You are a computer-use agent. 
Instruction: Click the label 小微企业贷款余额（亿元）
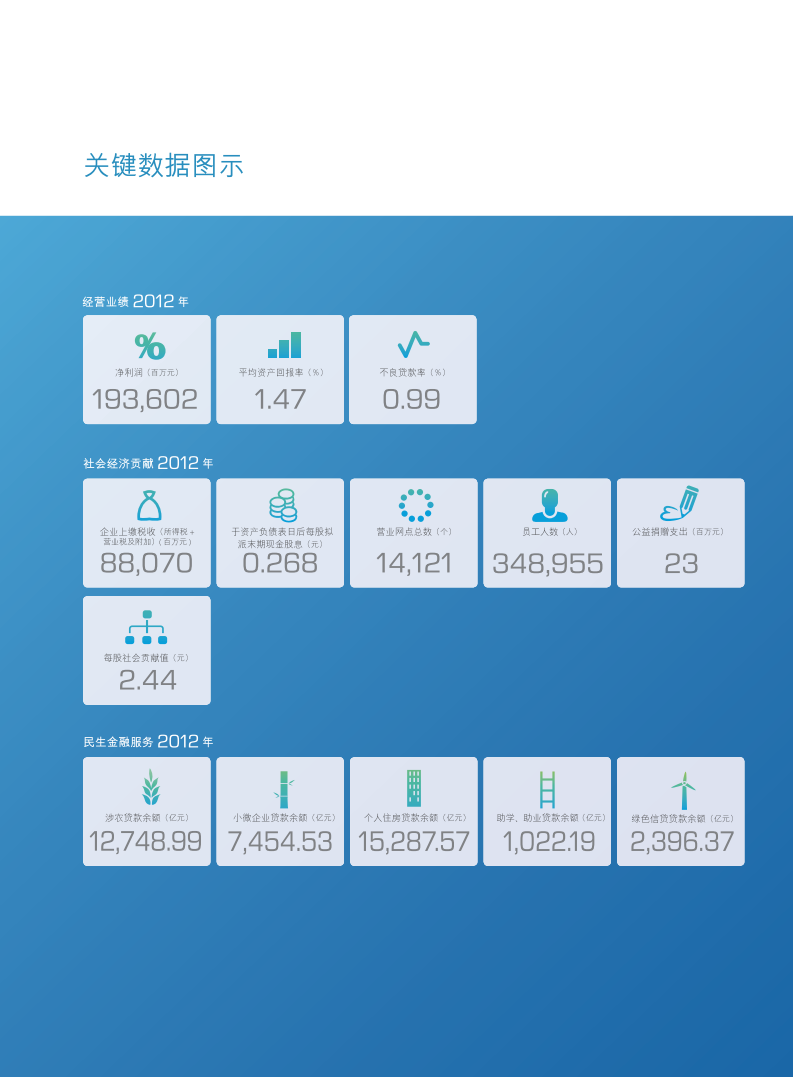point(284,817)
